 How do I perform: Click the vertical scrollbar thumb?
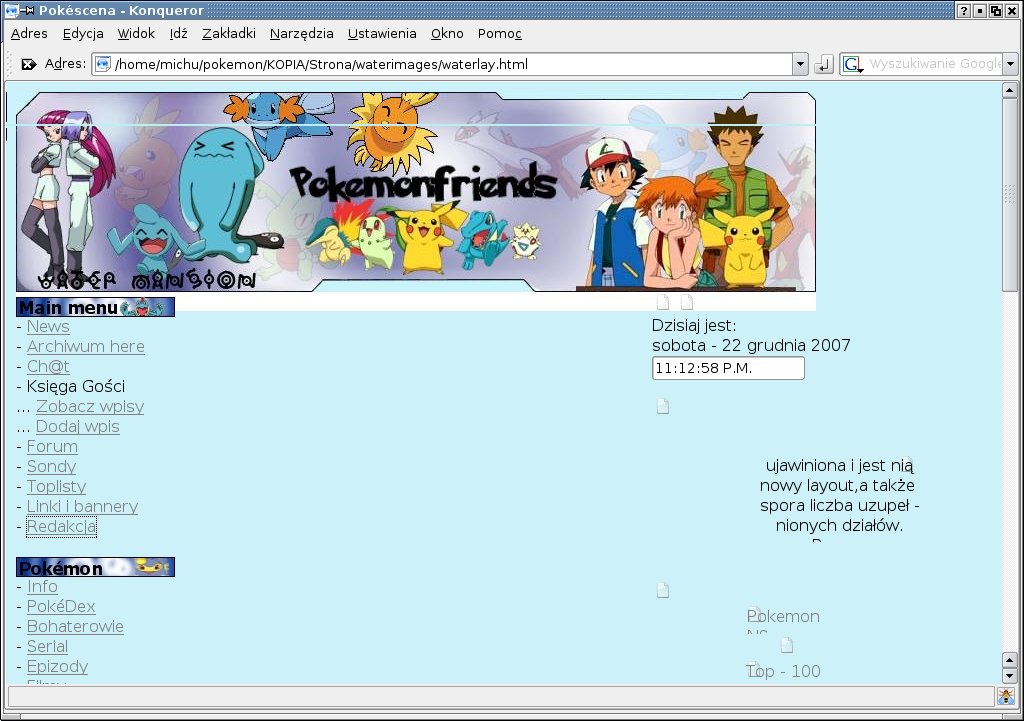(x=1010, y=196)
